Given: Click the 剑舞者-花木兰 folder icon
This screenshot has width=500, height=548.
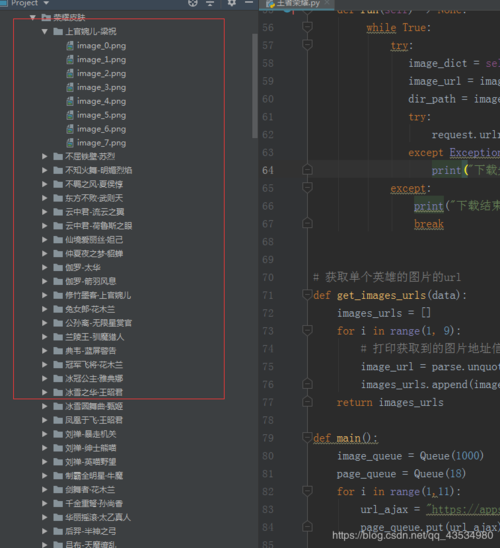Looking at the screenshot, I should [58, 489].
